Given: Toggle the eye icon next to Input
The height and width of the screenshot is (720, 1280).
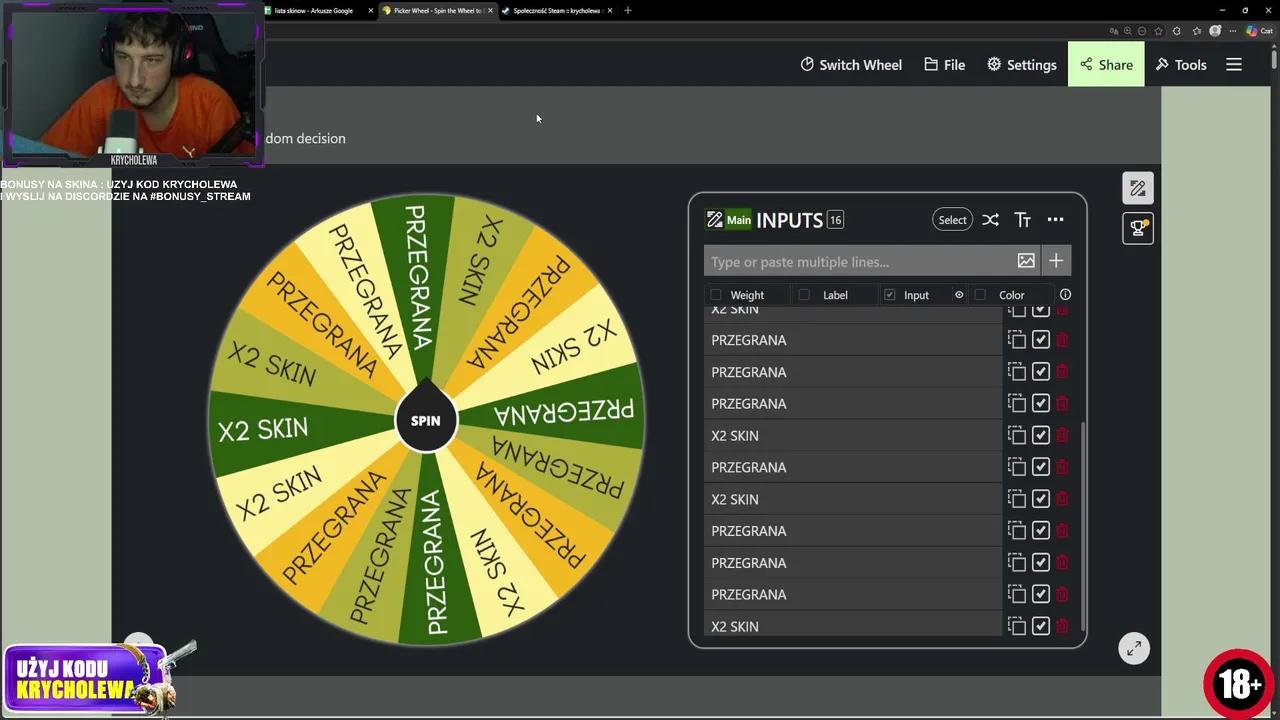Looking at the screenshot, I should (959, 295).
